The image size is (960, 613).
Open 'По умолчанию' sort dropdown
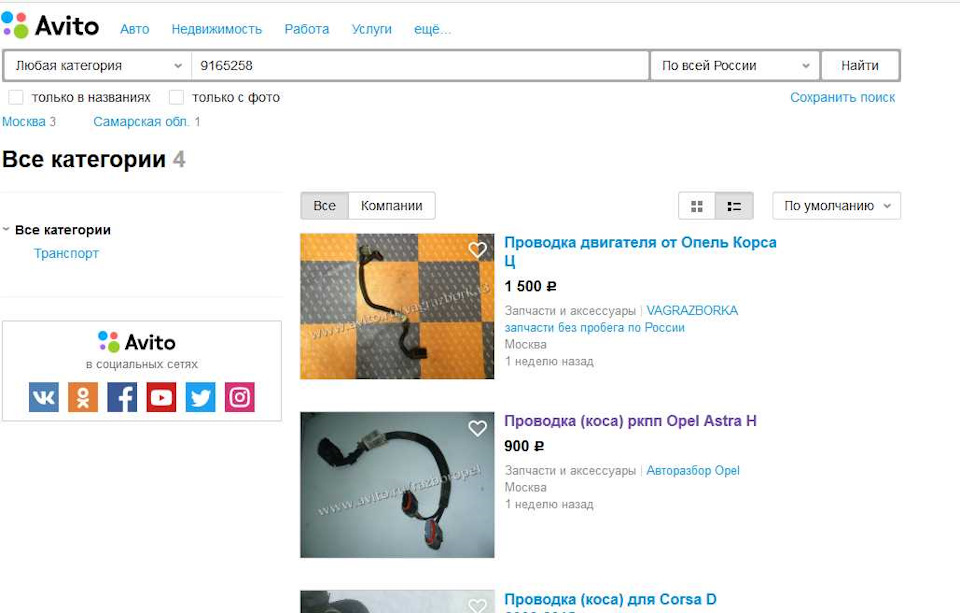point(836,206)
